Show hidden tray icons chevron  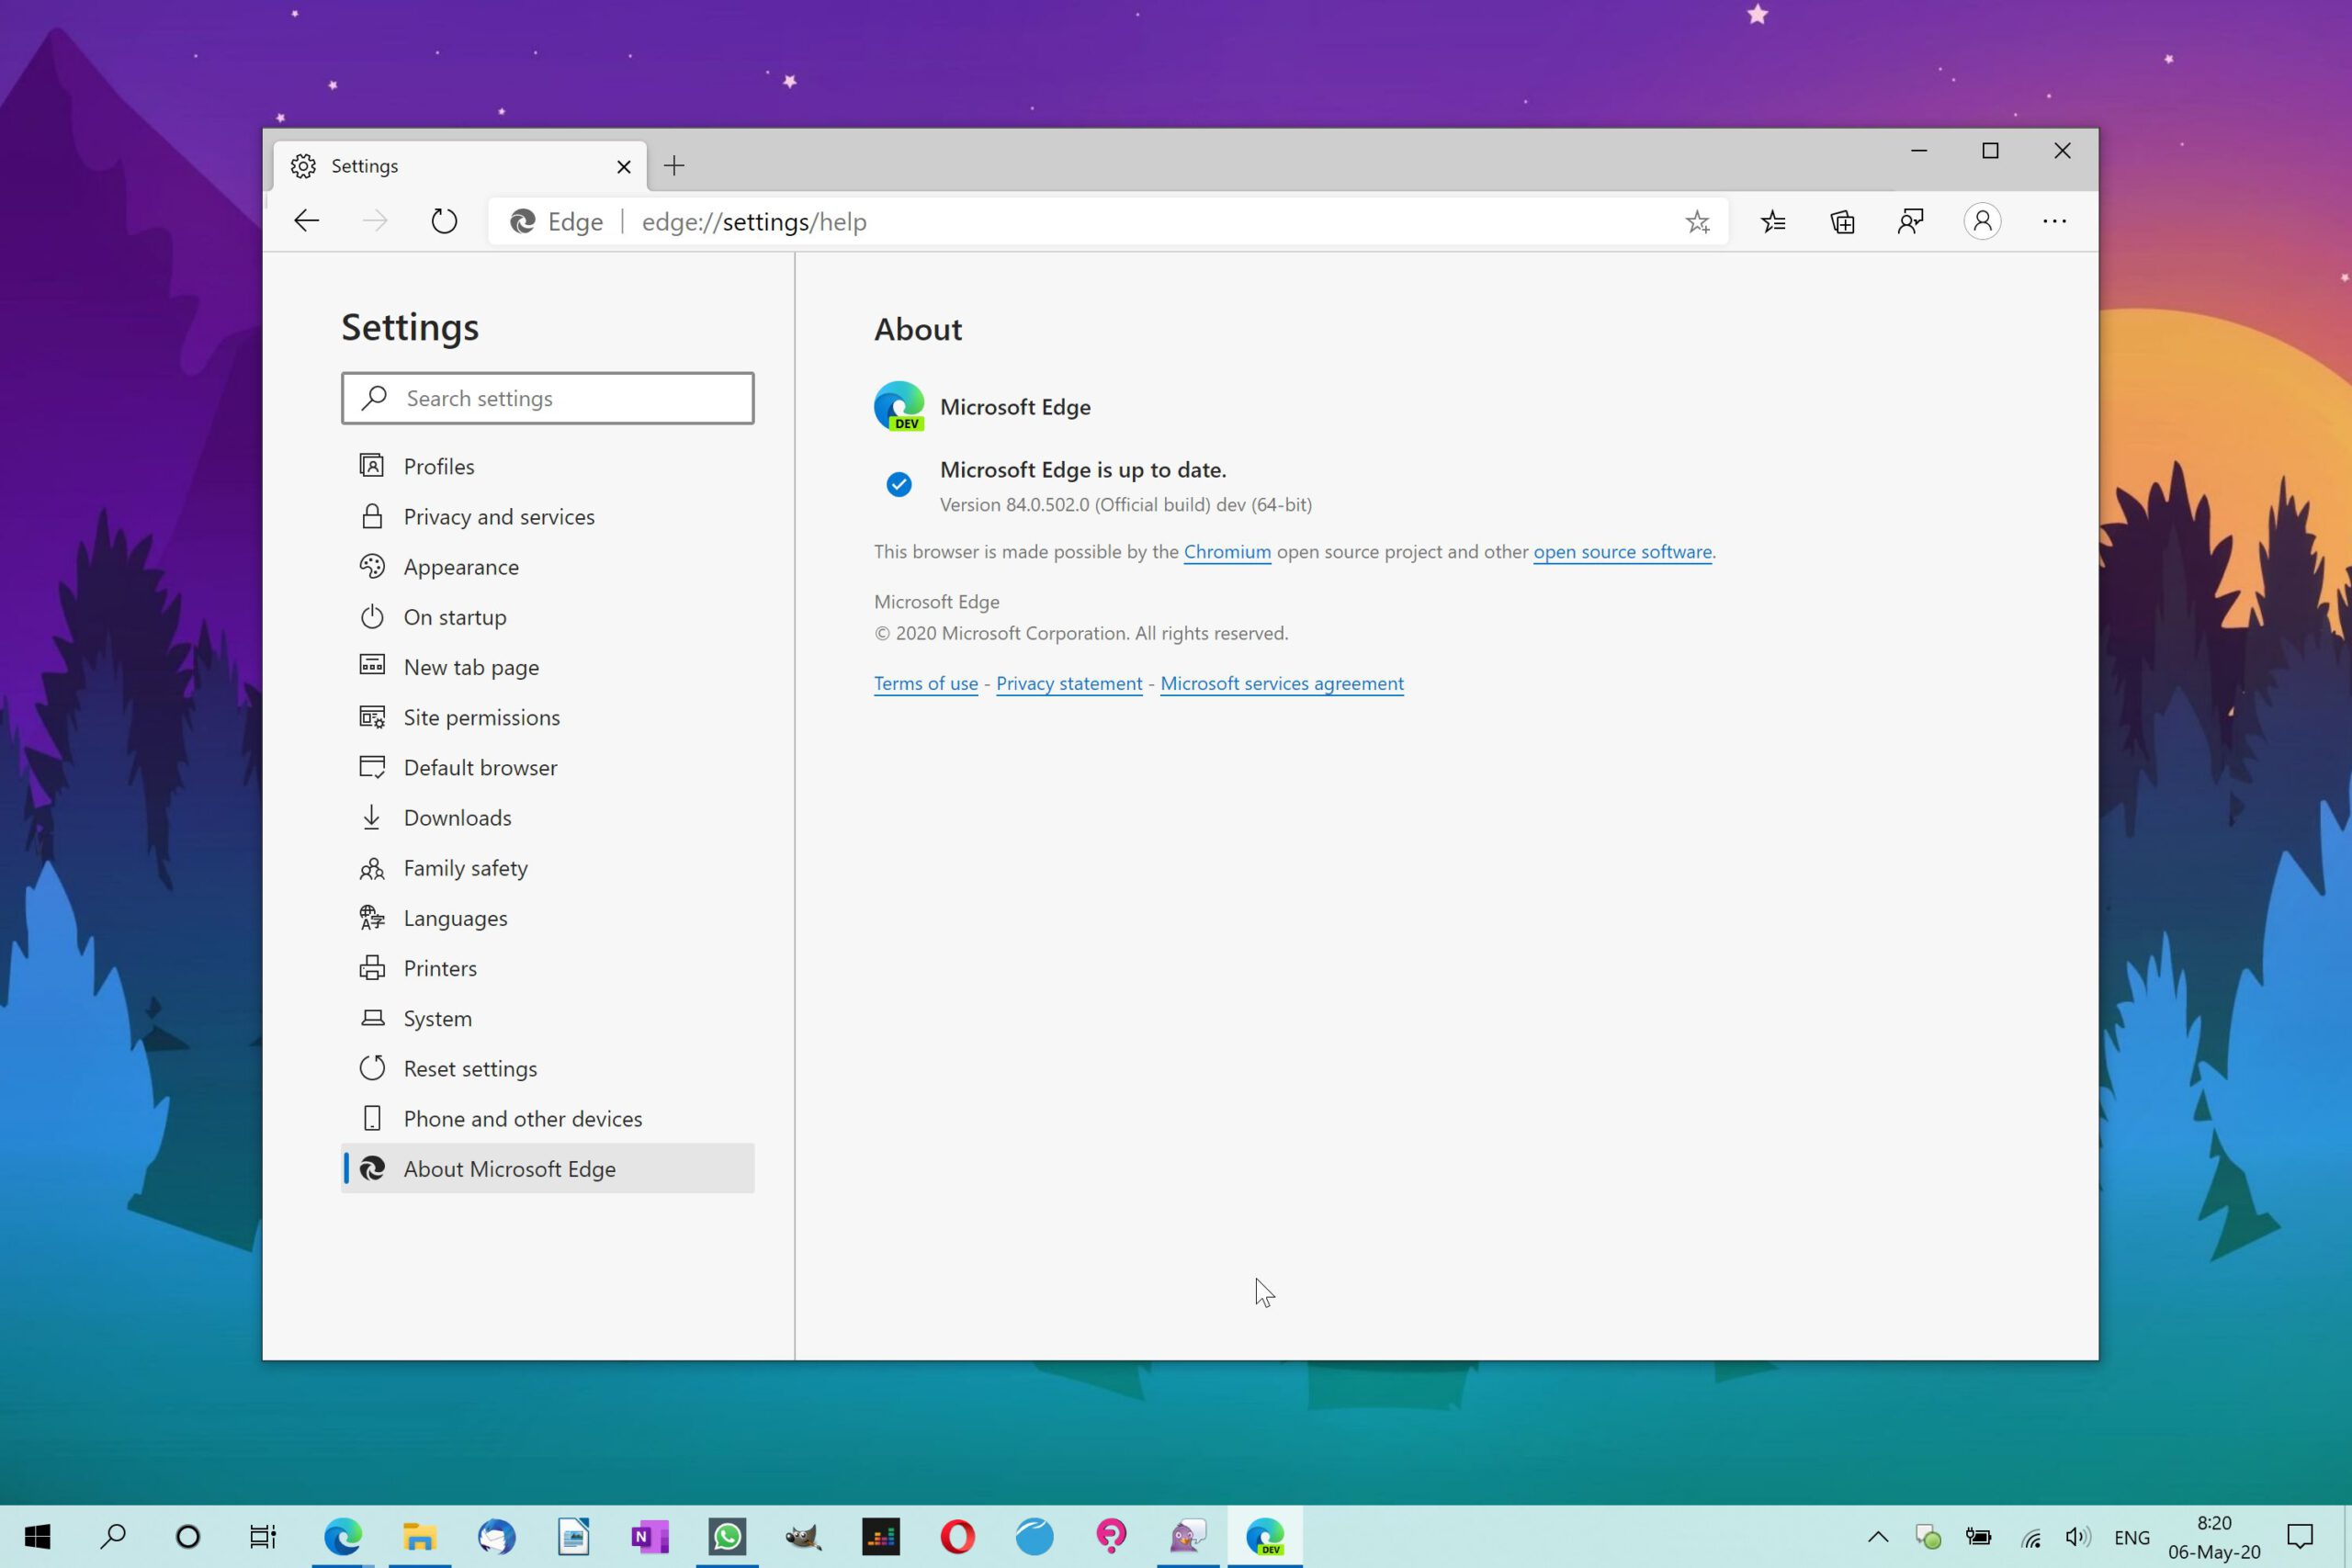point(1878,1537)
